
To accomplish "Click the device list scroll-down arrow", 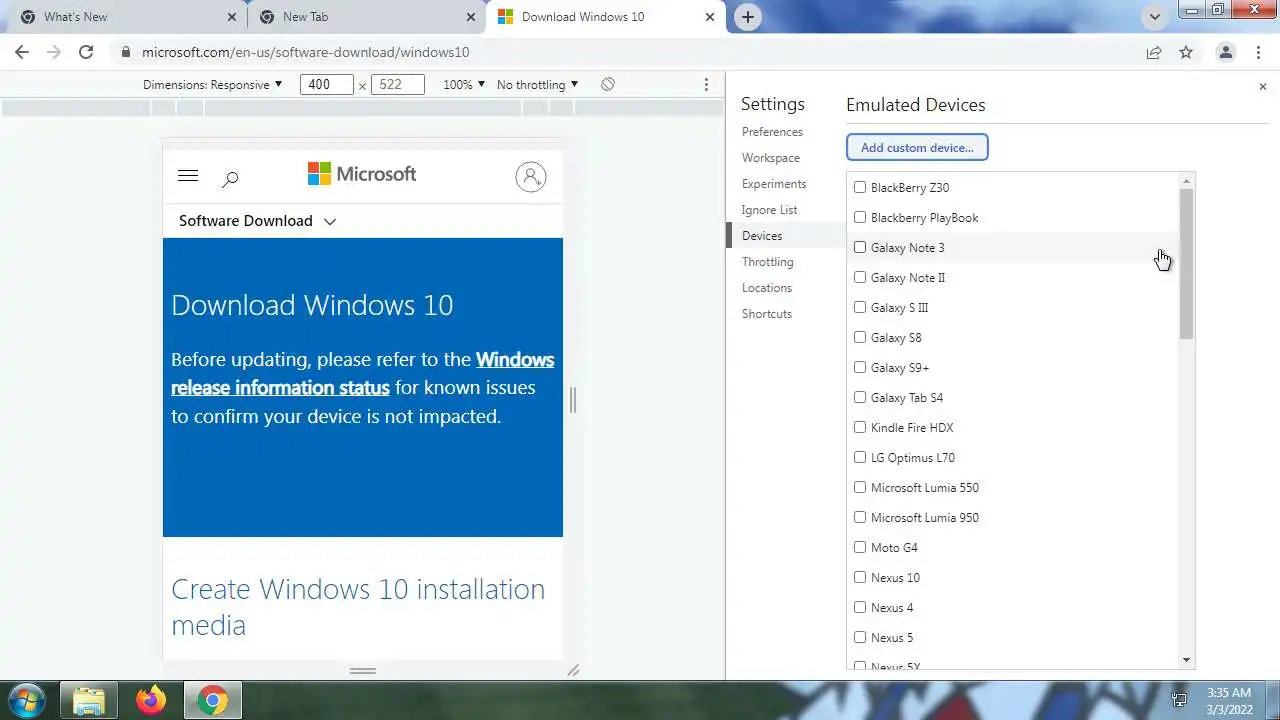I will point(1187,660).
